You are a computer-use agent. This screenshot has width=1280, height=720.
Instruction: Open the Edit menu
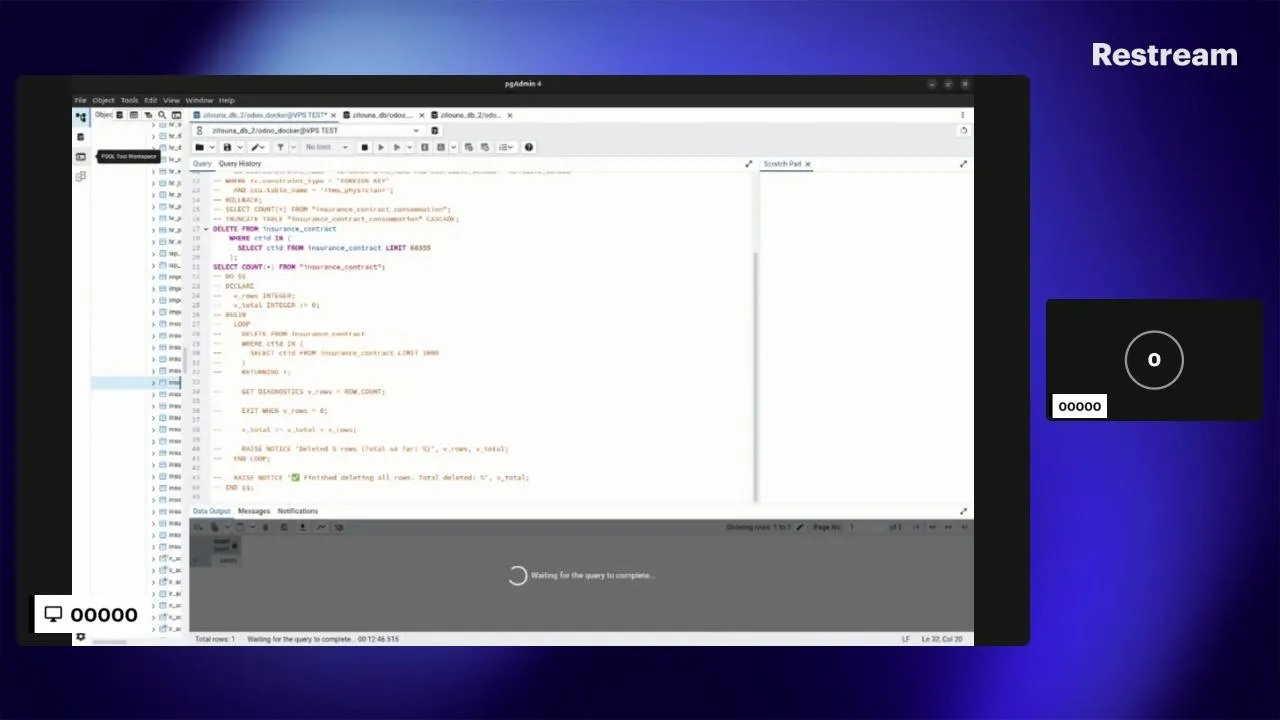click(x=150, y=100)
